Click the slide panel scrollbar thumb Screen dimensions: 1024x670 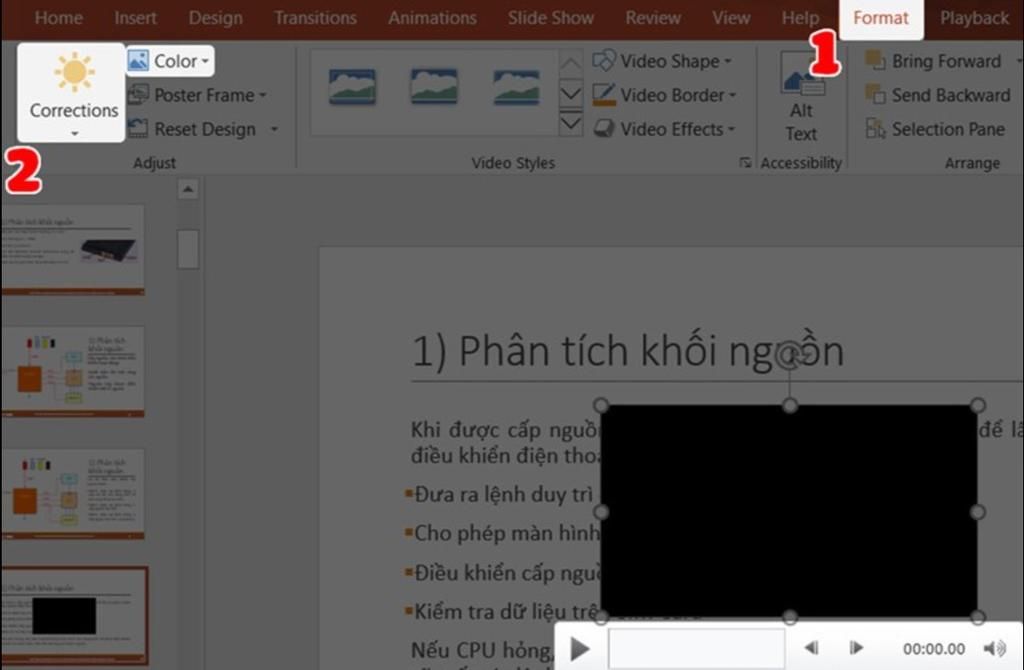click(x=188, y=249)
